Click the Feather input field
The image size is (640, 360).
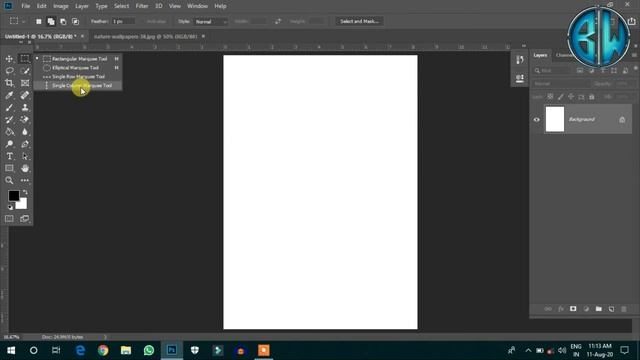[x=123, y=21]
